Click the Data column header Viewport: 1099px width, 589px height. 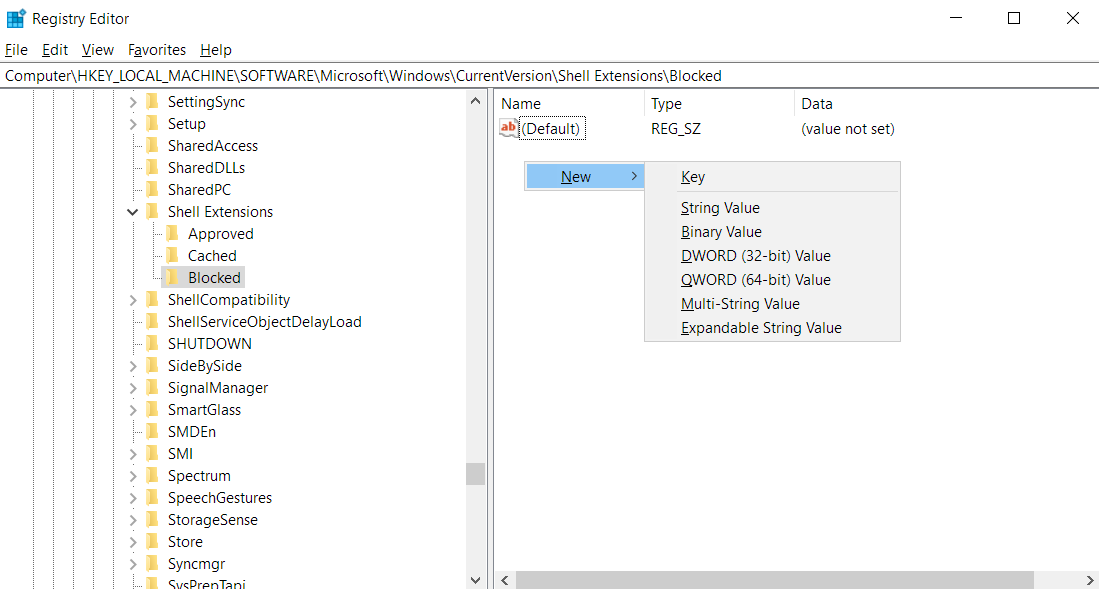[x=817, y=103]
